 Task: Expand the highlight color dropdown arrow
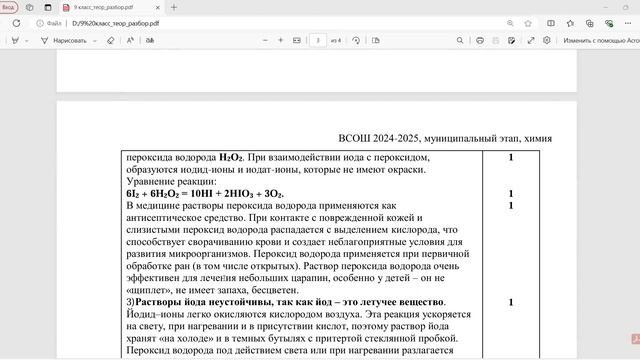[27, 41]
